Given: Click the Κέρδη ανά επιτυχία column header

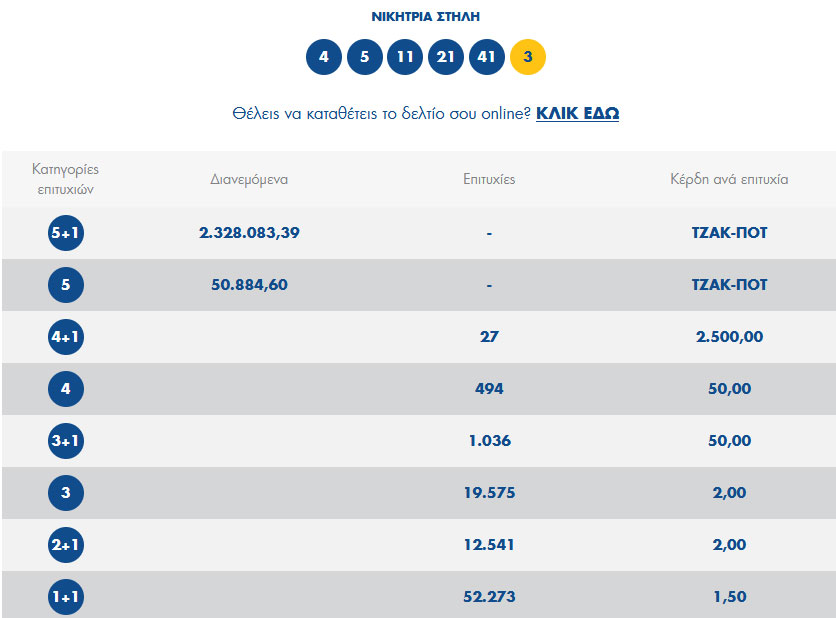Looking at the screenshot, I should point(729,180).
